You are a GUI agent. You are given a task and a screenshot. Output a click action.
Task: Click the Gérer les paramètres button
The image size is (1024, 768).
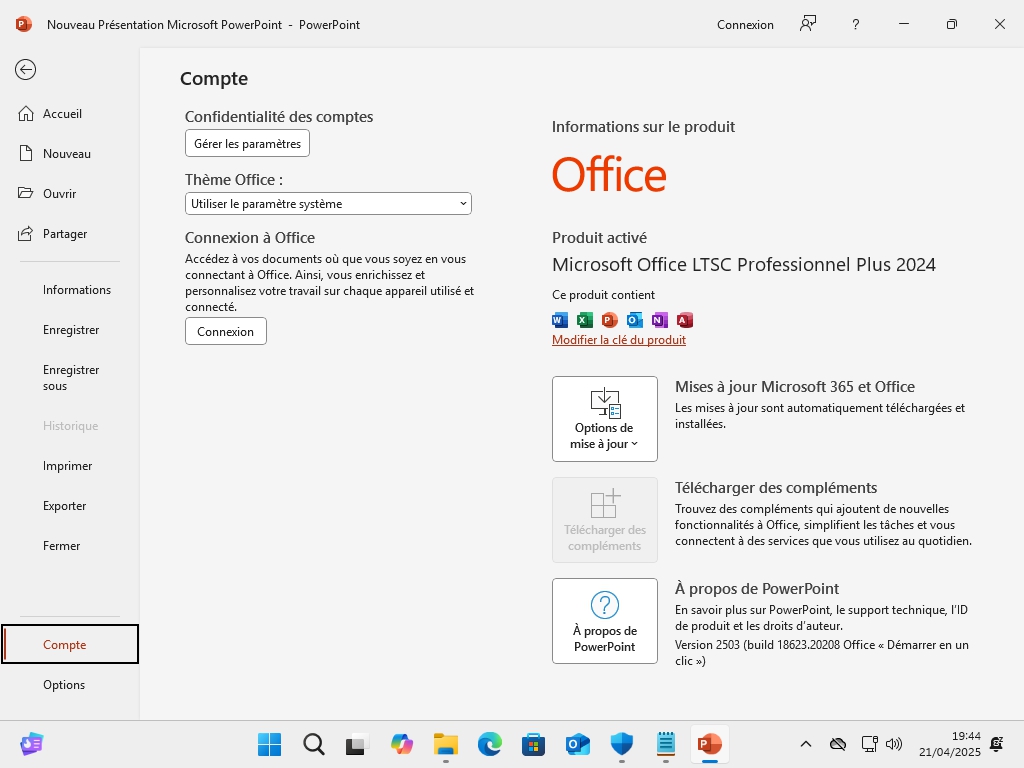pyautogui.click(x=247, y=143)
